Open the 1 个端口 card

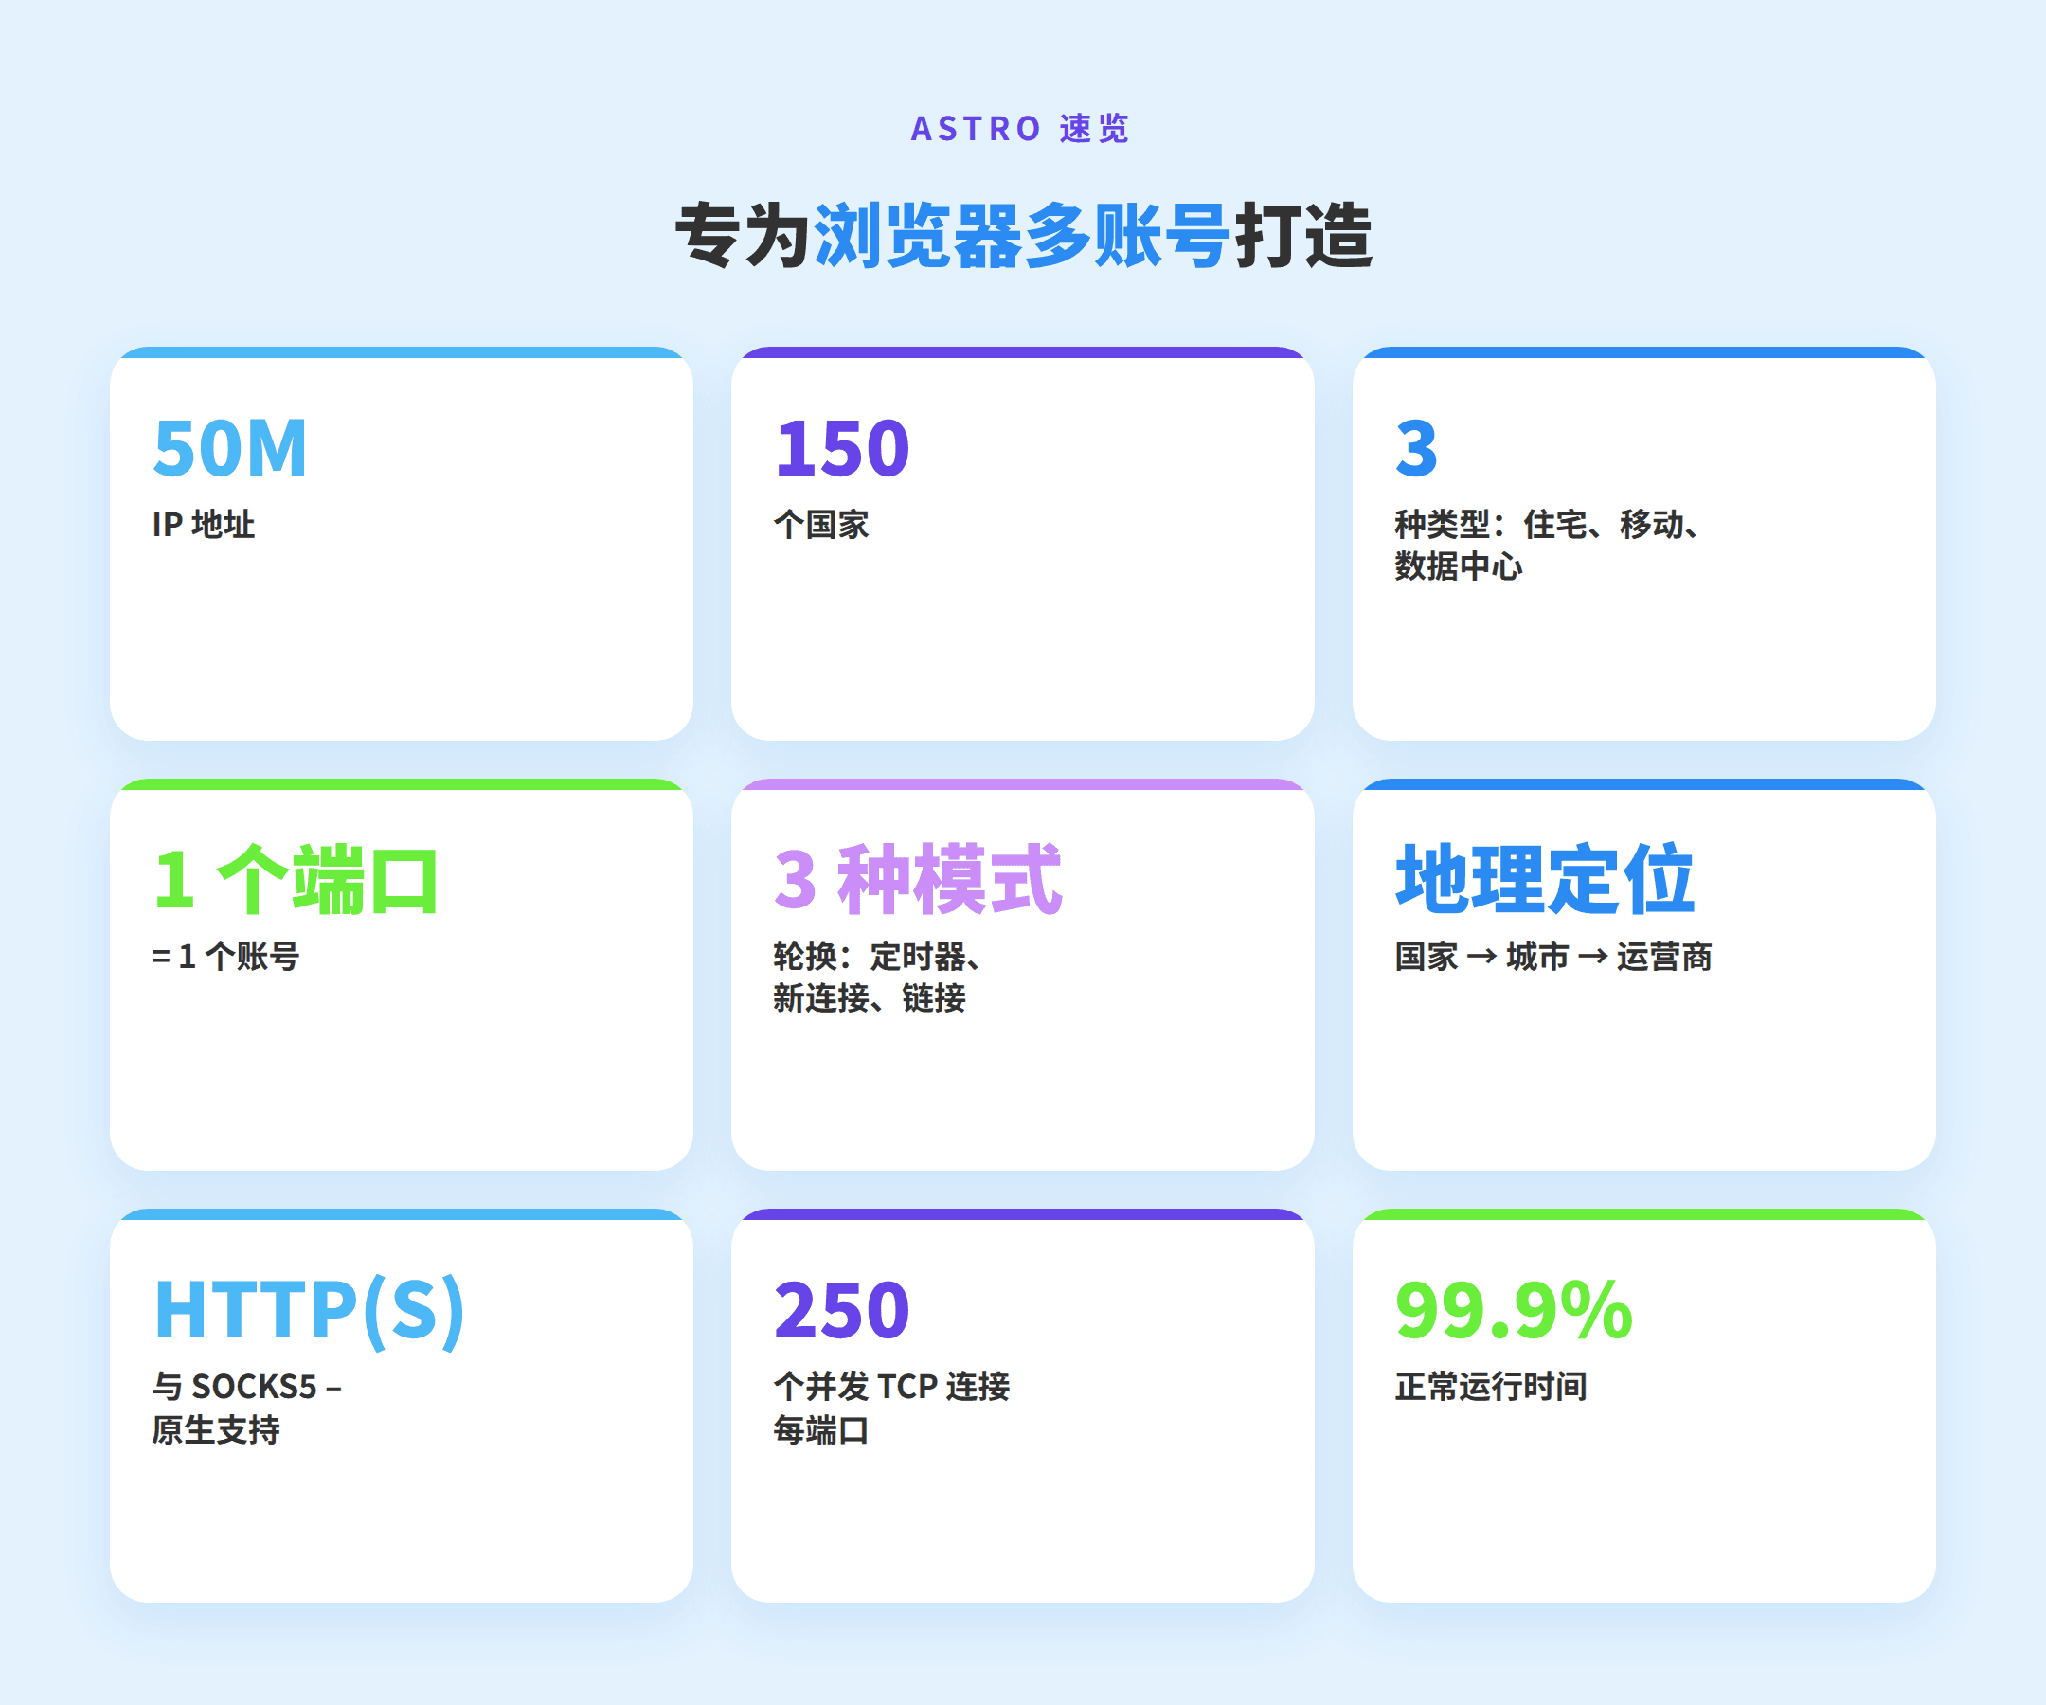401,975
